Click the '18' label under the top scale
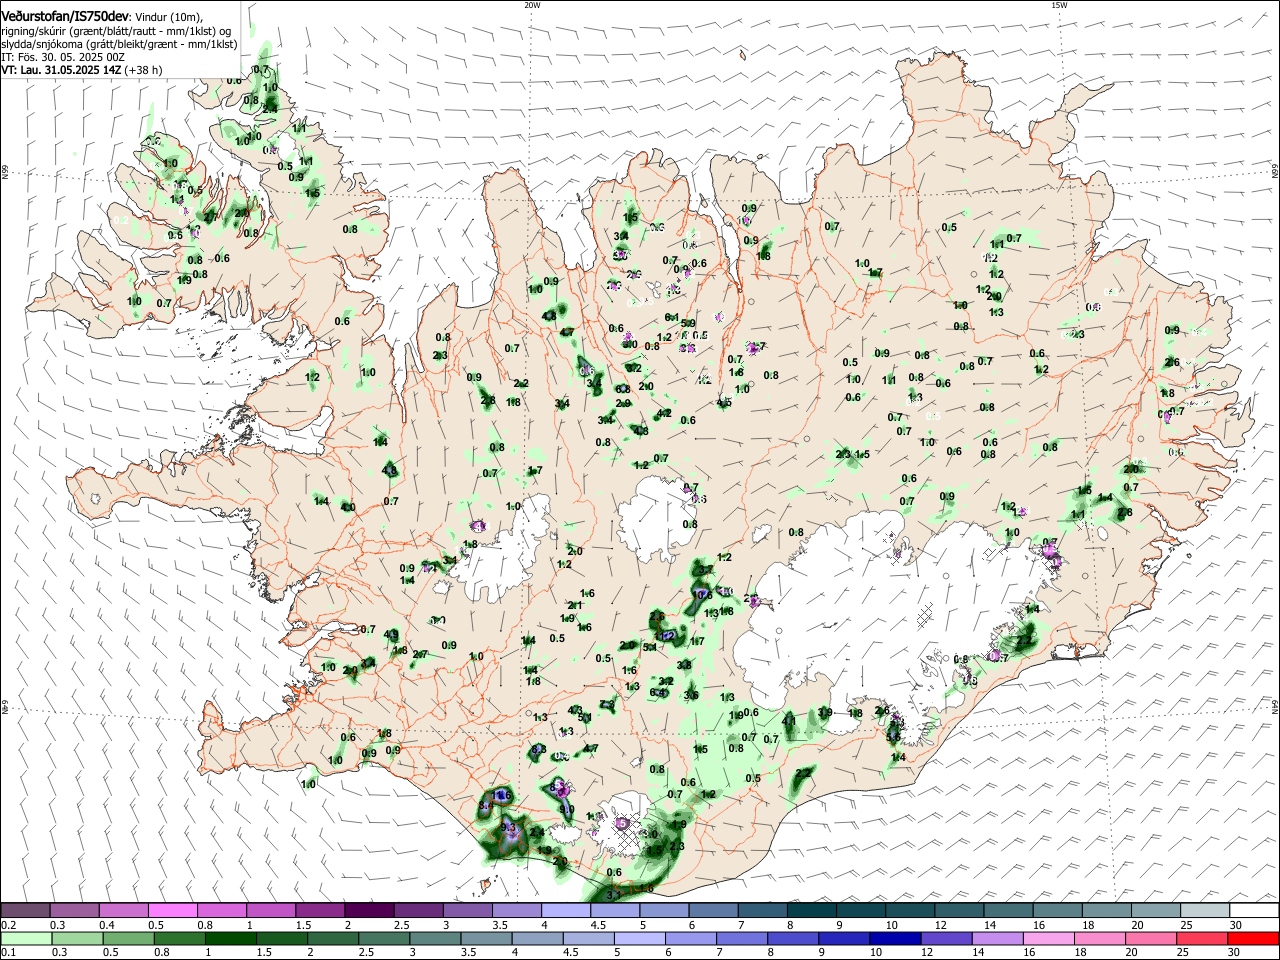This screenshot has width=1280, height=960. [x=1087, y=925]
